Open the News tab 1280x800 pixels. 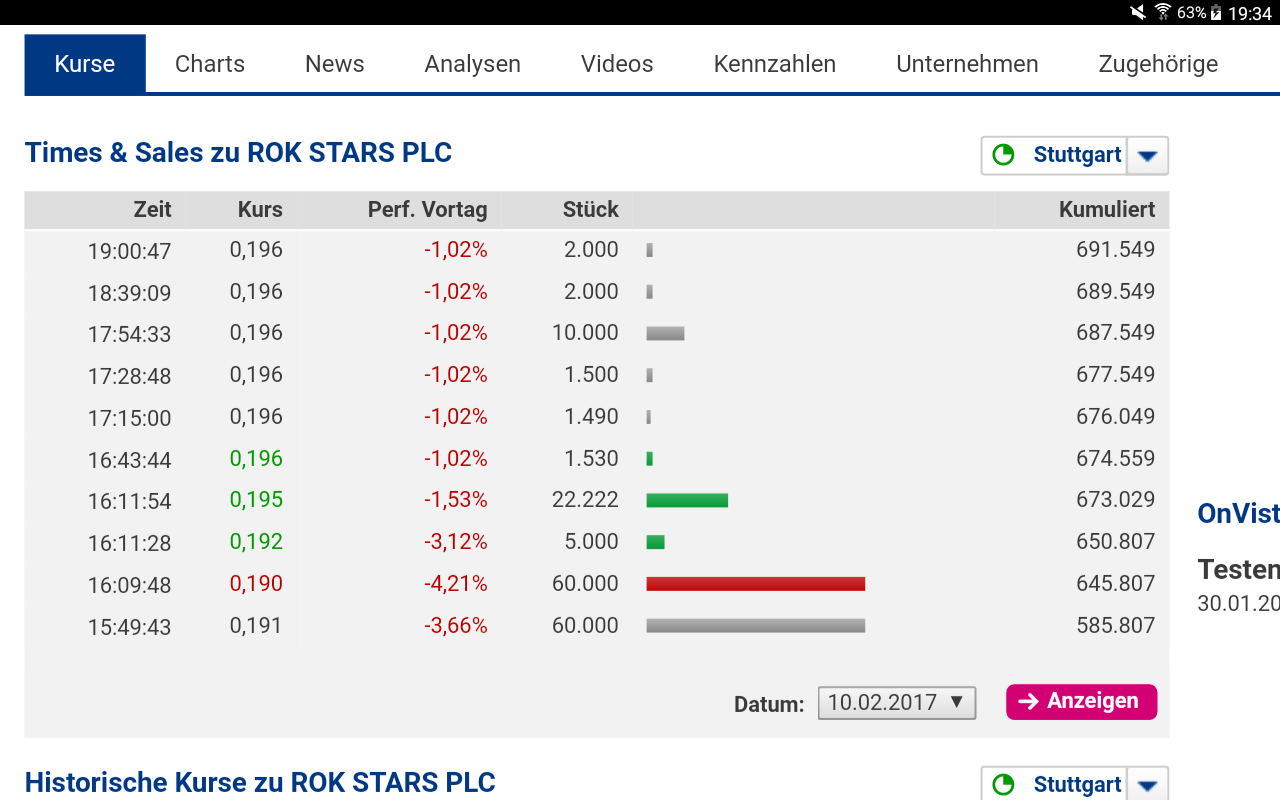pyautogui.click(x=334, y=64)
